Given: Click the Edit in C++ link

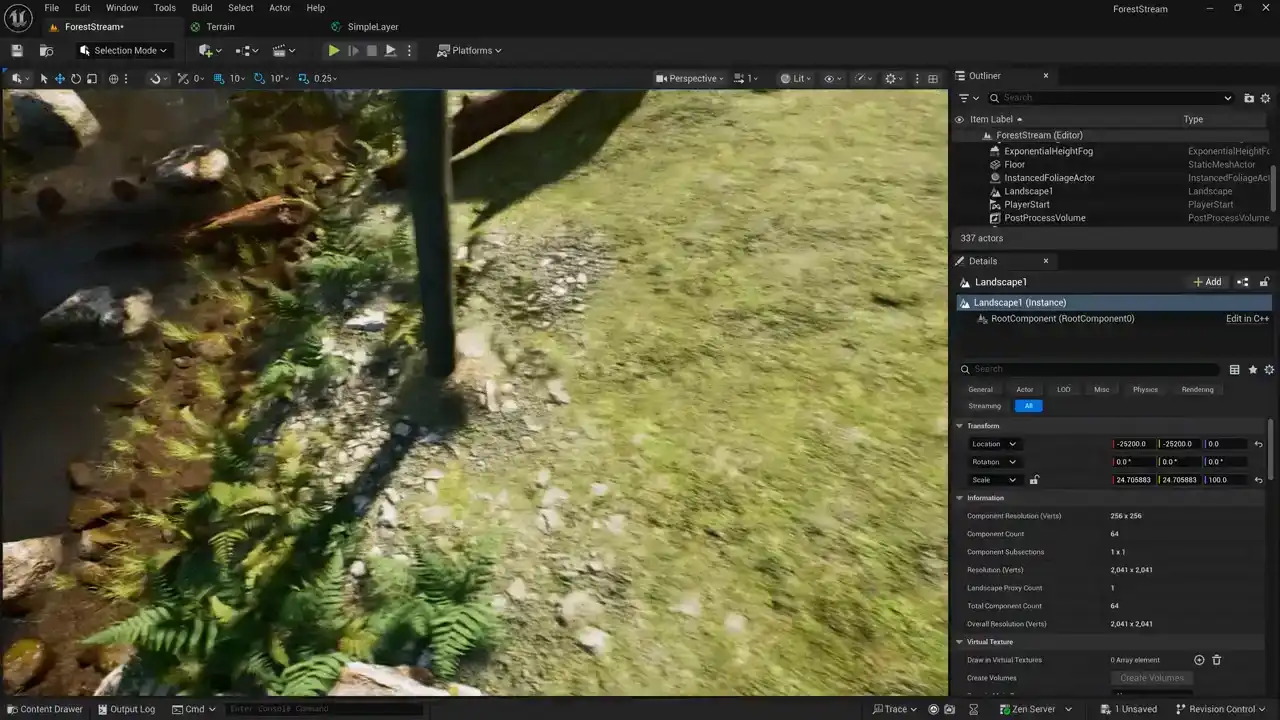Looking at the screenshot, I should click(x=1247, y=319).
